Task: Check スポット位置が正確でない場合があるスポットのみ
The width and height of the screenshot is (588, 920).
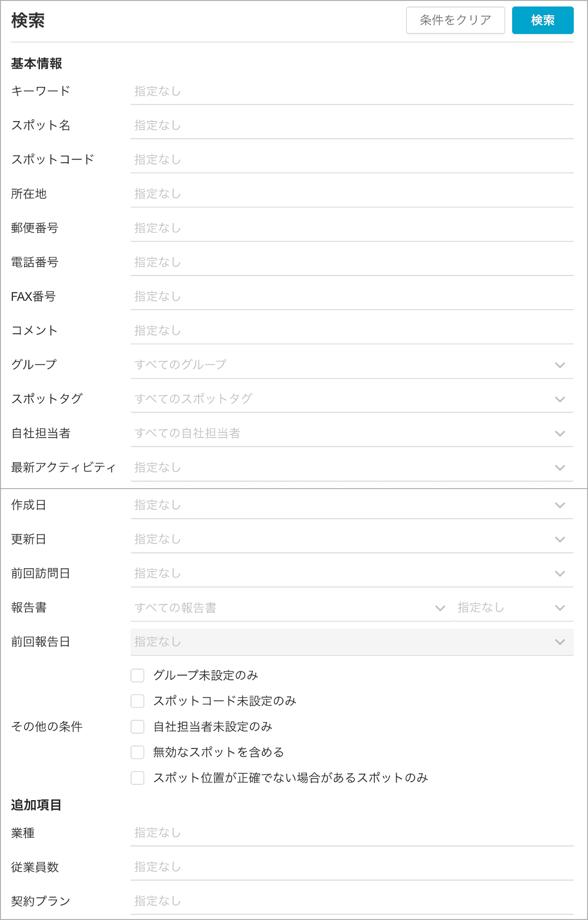Action: tap(137, 779)
